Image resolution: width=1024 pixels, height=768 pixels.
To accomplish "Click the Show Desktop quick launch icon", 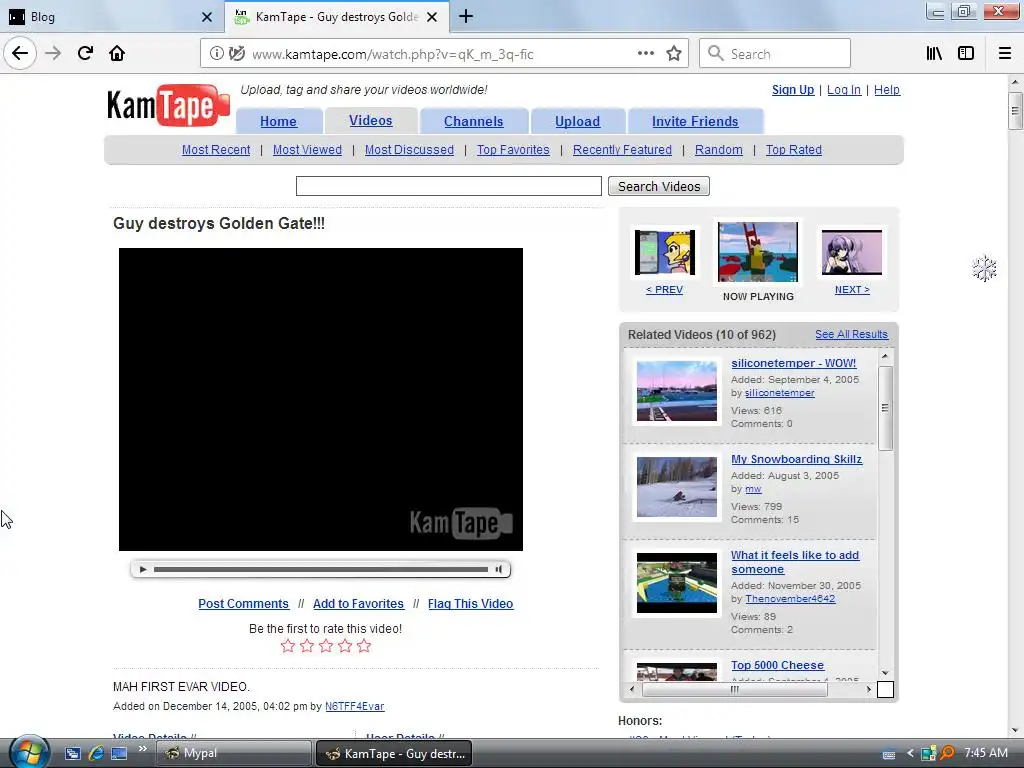I will tap(119, 753).
